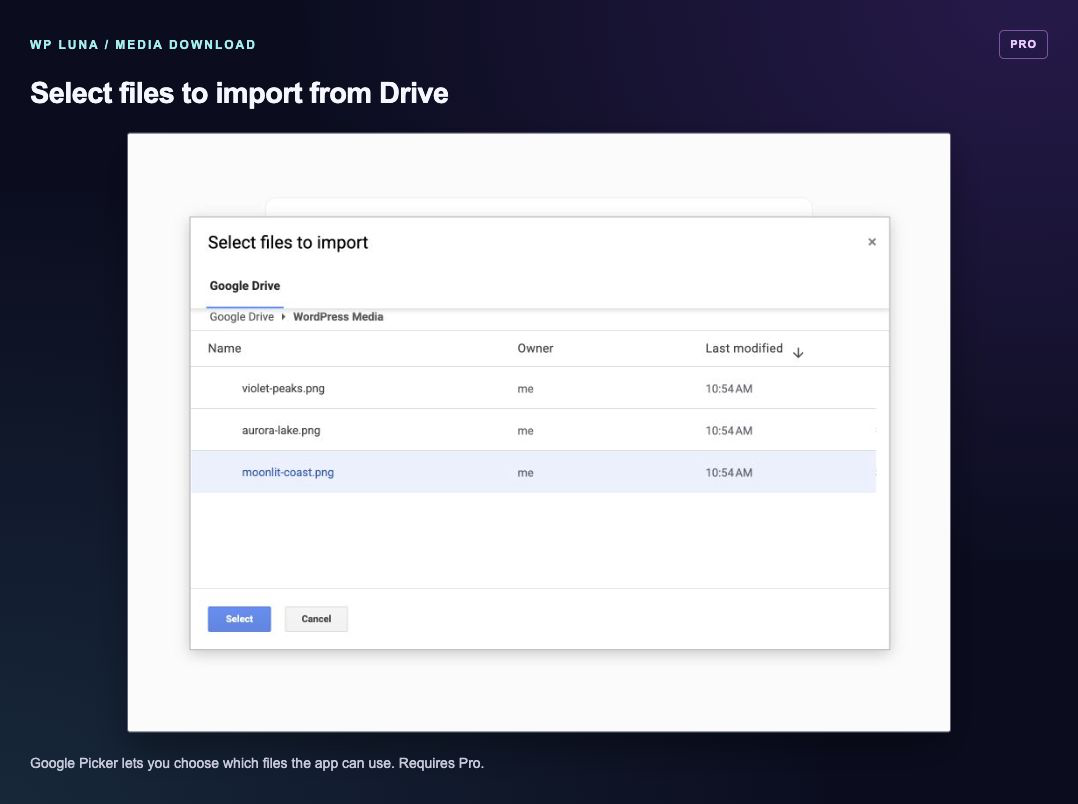
Task: Select violet-peaks.png file
Action: tap(534, 388)
